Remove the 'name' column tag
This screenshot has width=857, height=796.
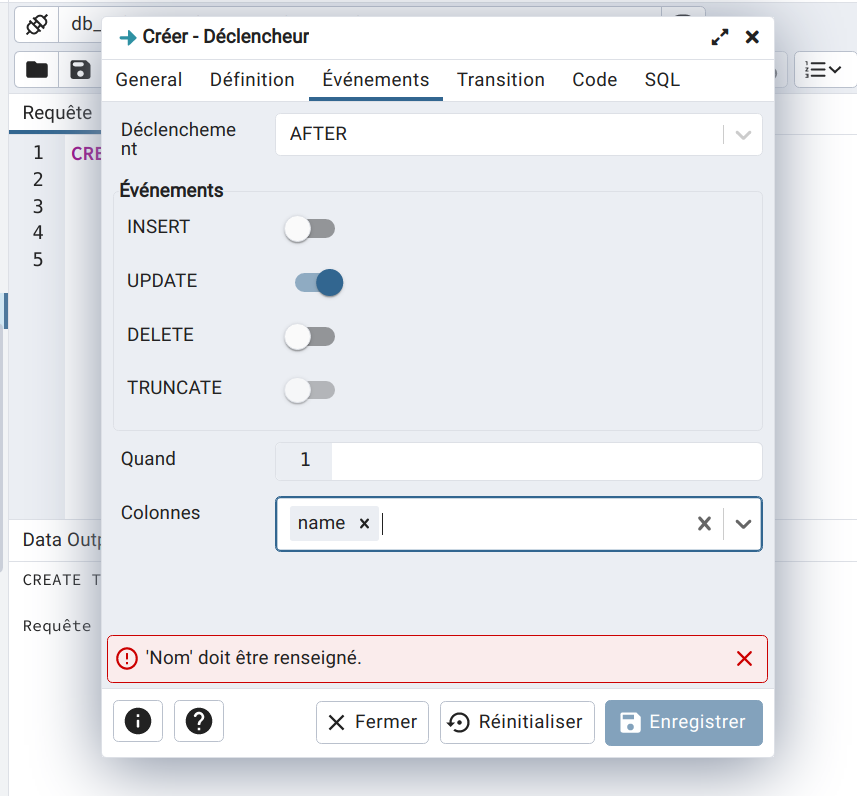pyautogui.click(x=365, y=524)
